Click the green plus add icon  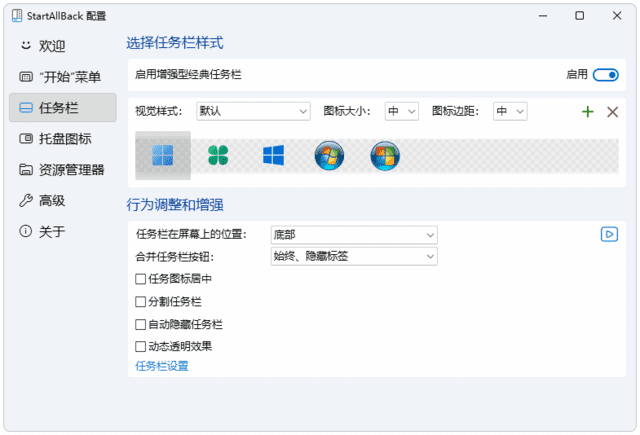pos(587,111)
